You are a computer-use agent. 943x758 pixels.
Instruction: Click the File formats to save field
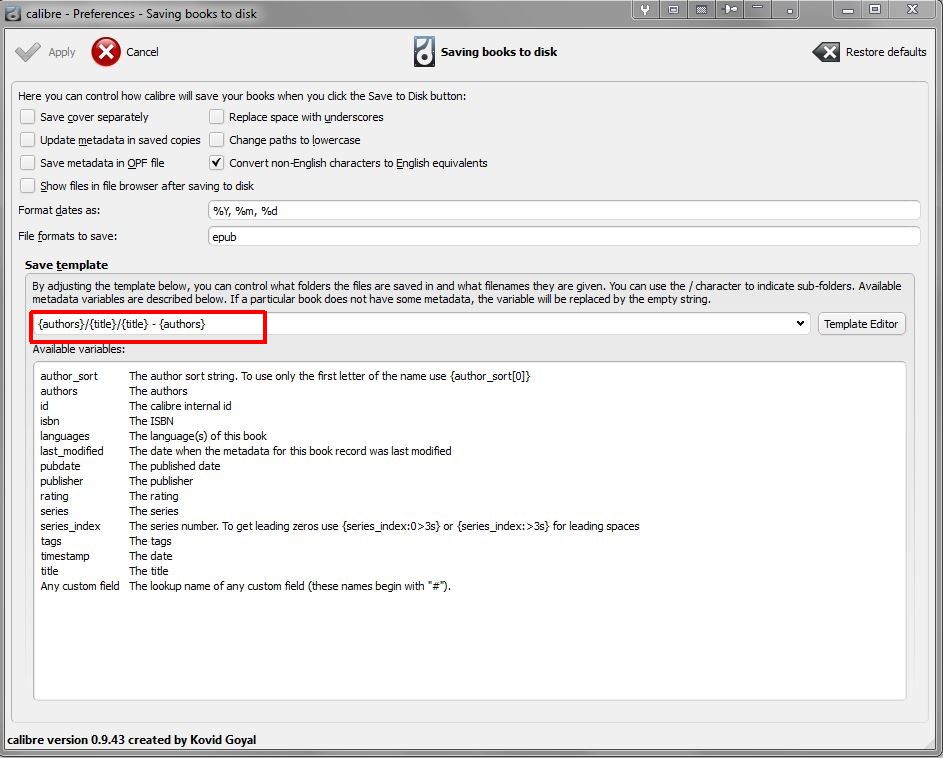click(564, 236)
